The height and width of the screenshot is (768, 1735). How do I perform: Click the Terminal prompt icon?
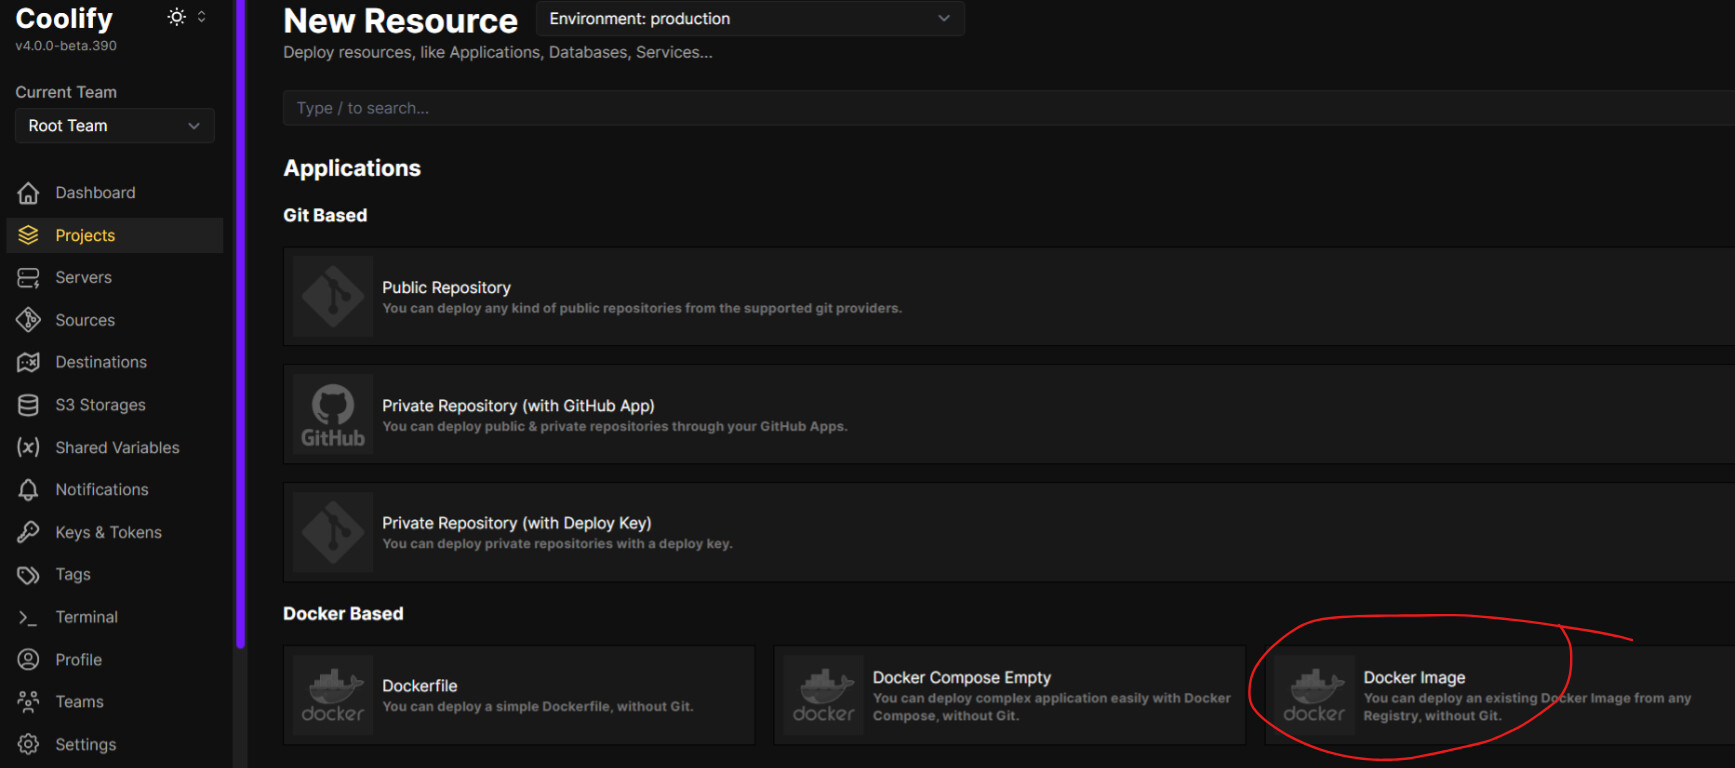point(28,618)
